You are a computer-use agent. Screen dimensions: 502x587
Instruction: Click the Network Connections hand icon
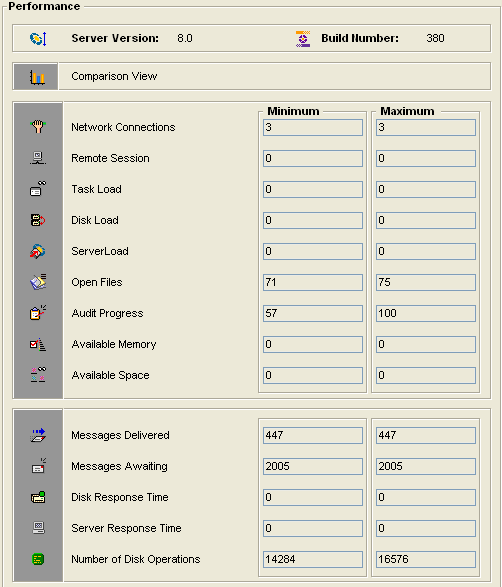click(38, 127)
